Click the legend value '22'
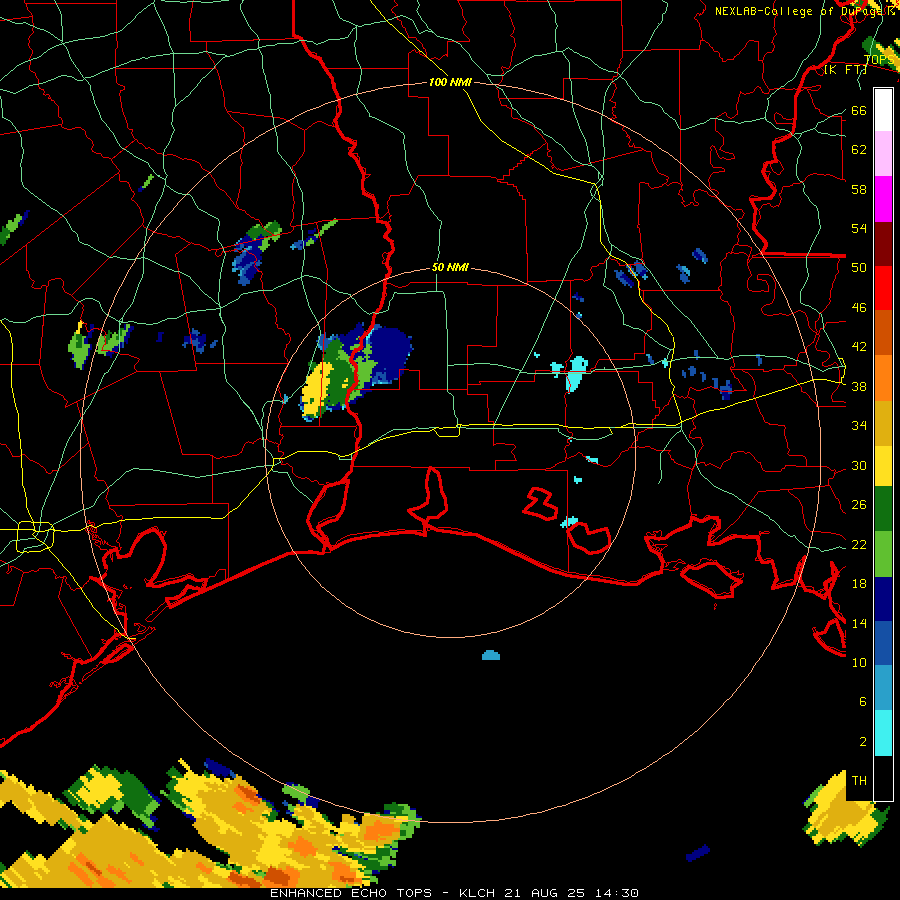Viewport: 900px width, 900px height. click(x=859, y=544)
